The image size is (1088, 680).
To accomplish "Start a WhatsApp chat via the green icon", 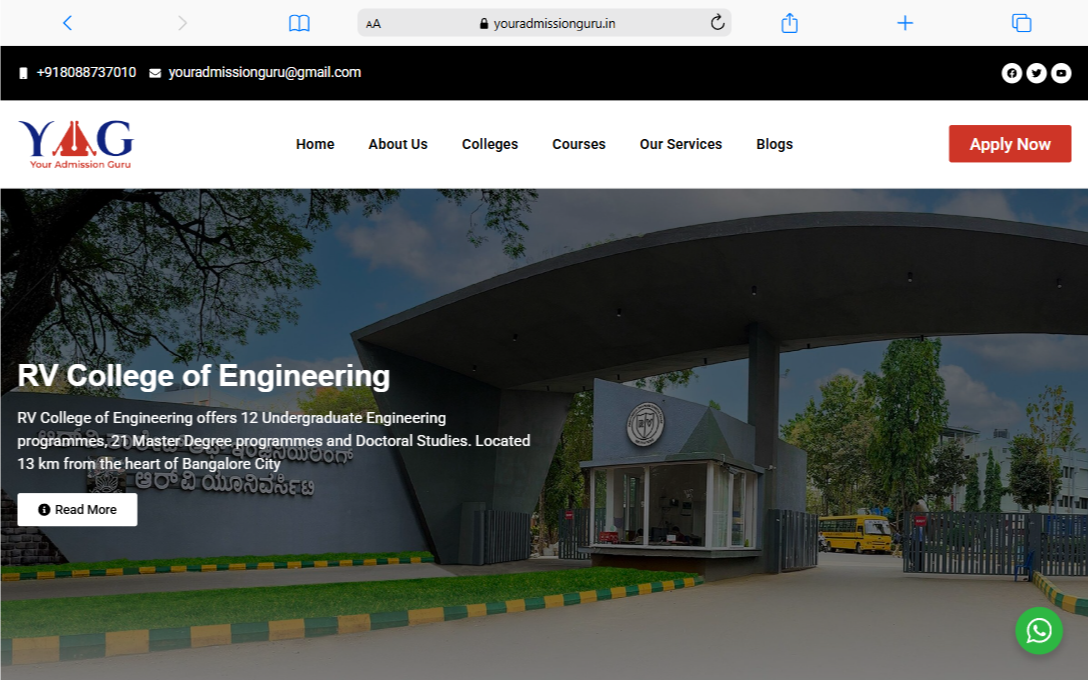I will [x=1039, y=631].
